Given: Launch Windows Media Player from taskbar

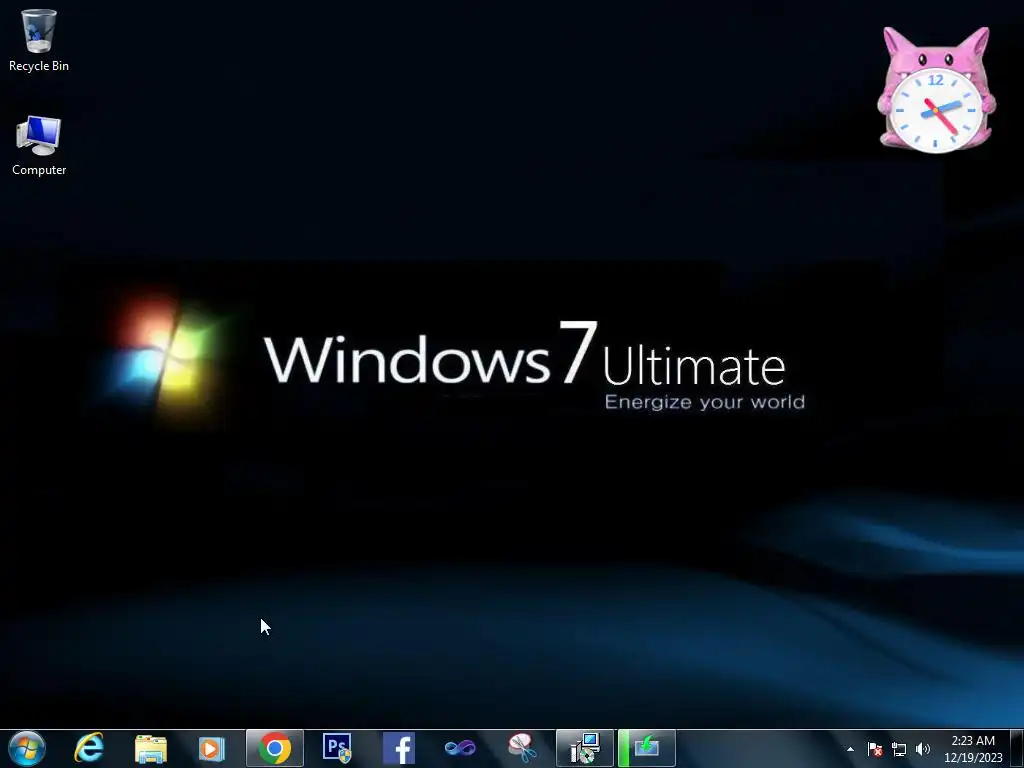Looking at the screenshot, I should 211,748.
